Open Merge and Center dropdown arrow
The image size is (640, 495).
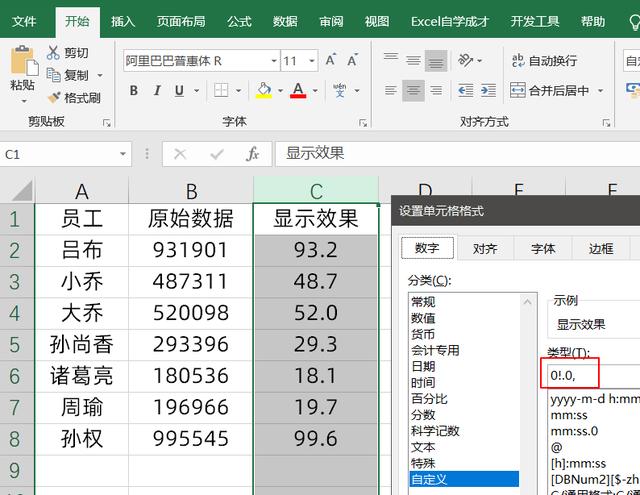point(600,90)
